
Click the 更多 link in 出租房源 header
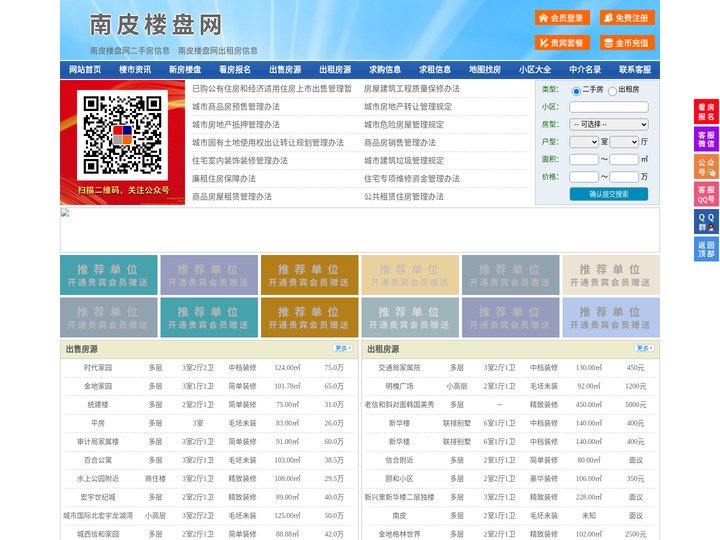pos(644,348)
